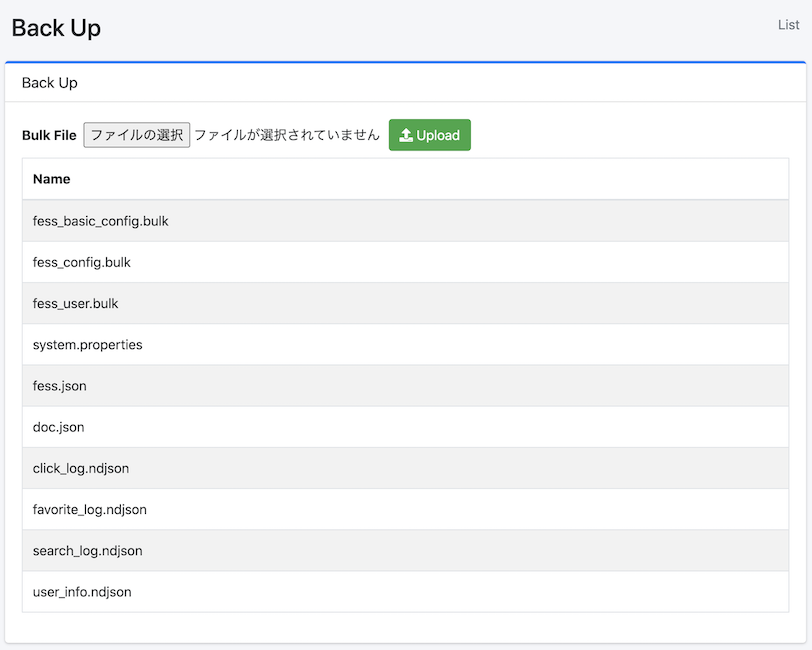Download search_log.ndjson log file

[x=87, y=551]
